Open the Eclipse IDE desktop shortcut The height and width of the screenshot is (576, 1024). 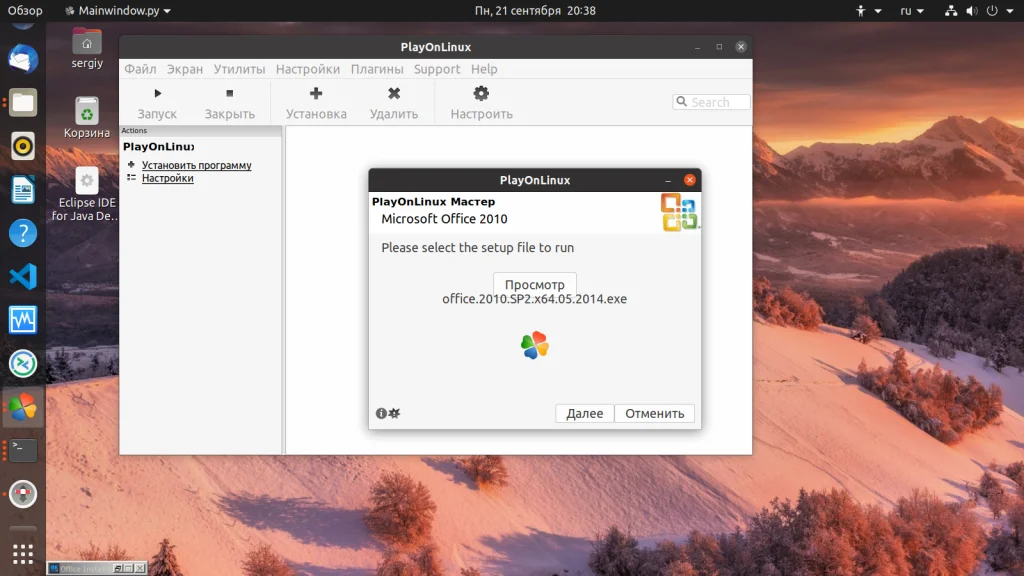coord(86,195)
